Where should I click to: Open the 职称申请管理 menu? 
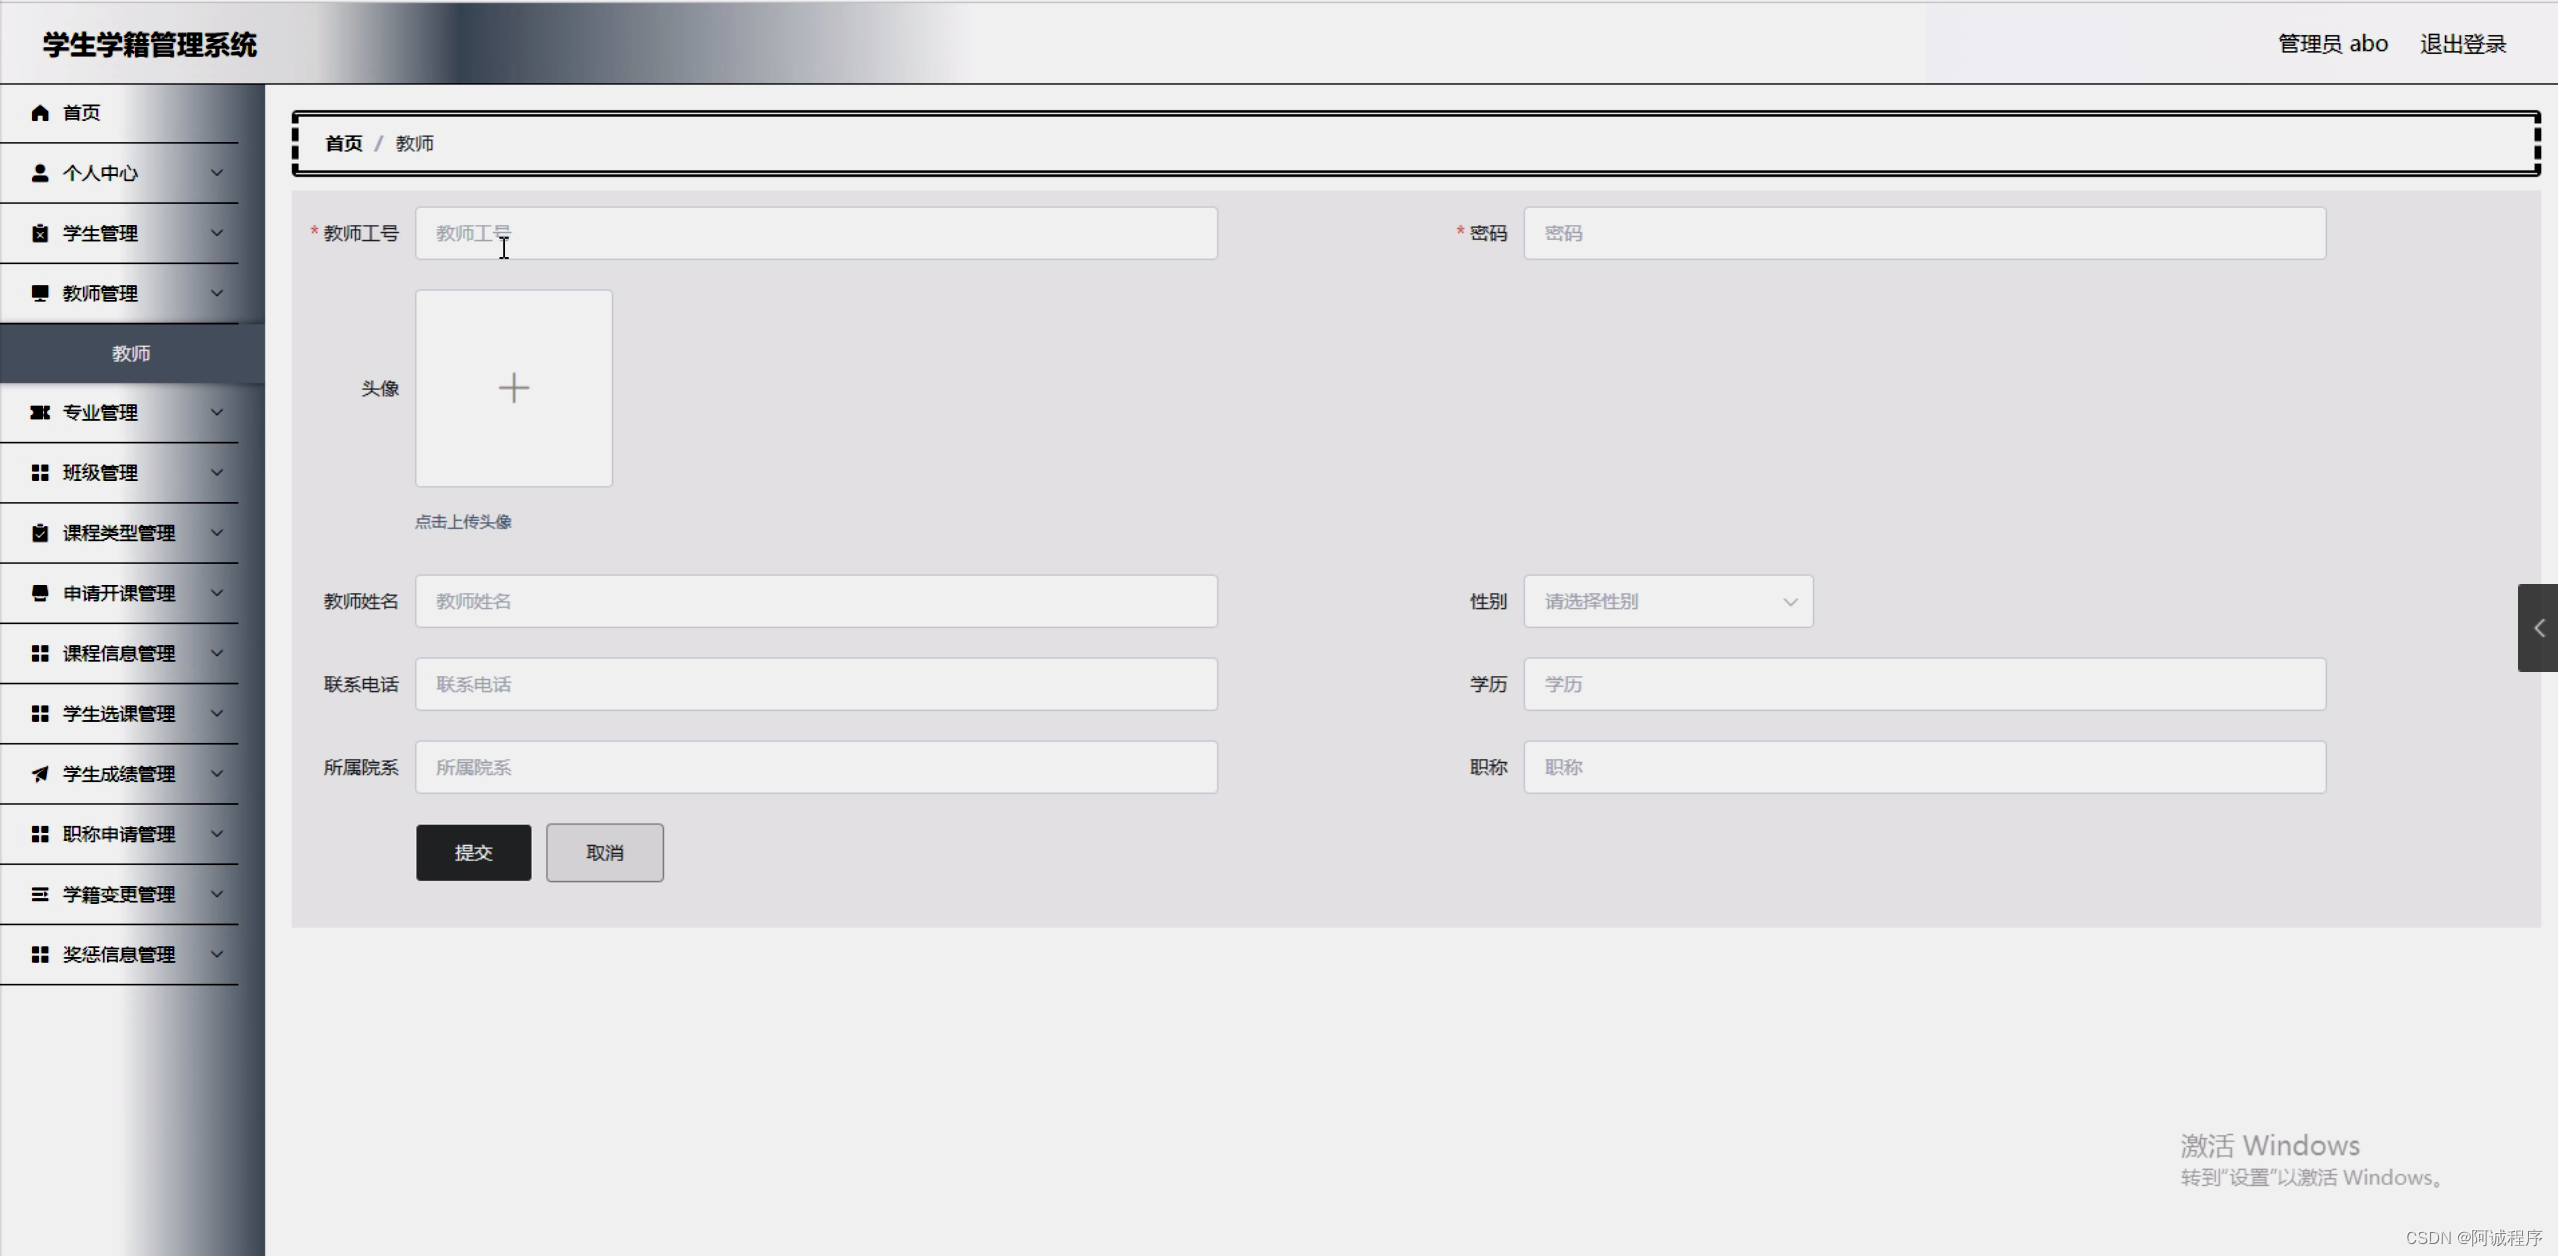[119, 834]
